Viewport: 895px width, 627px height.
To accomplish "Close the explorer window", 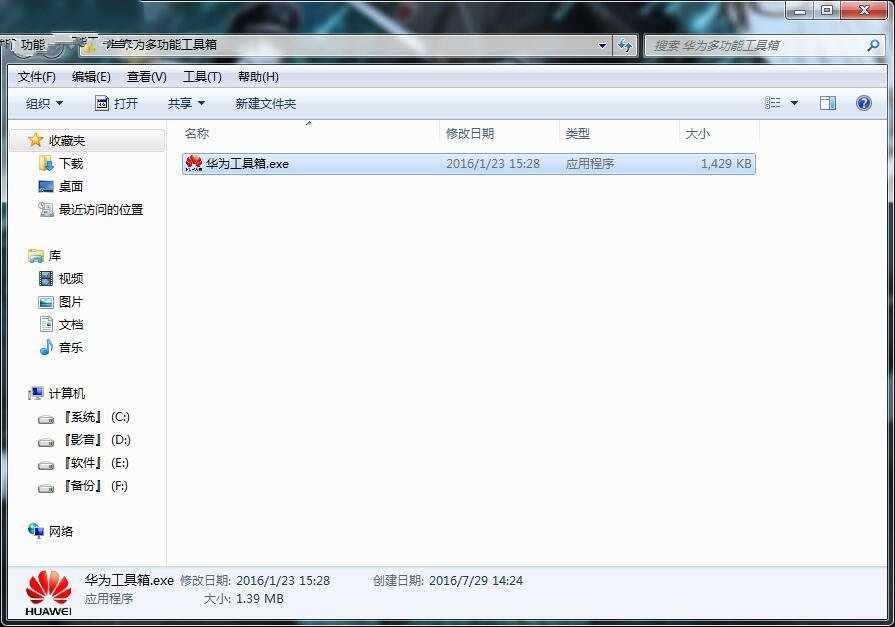I will pyautogui.click(x=864, y=10).
